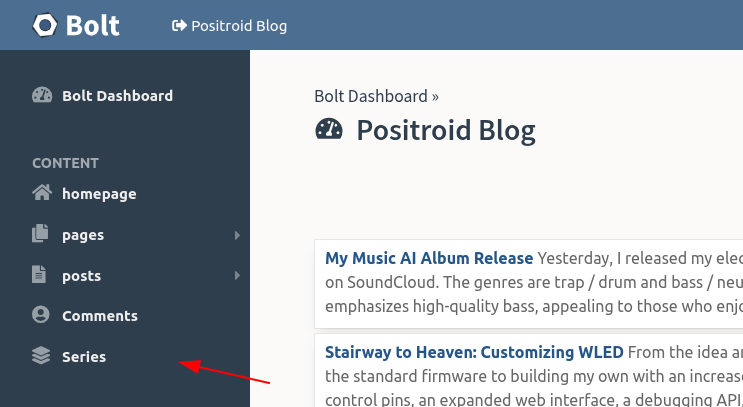
Task: Expand the pages submenu arrow
Action: point(237,235)
